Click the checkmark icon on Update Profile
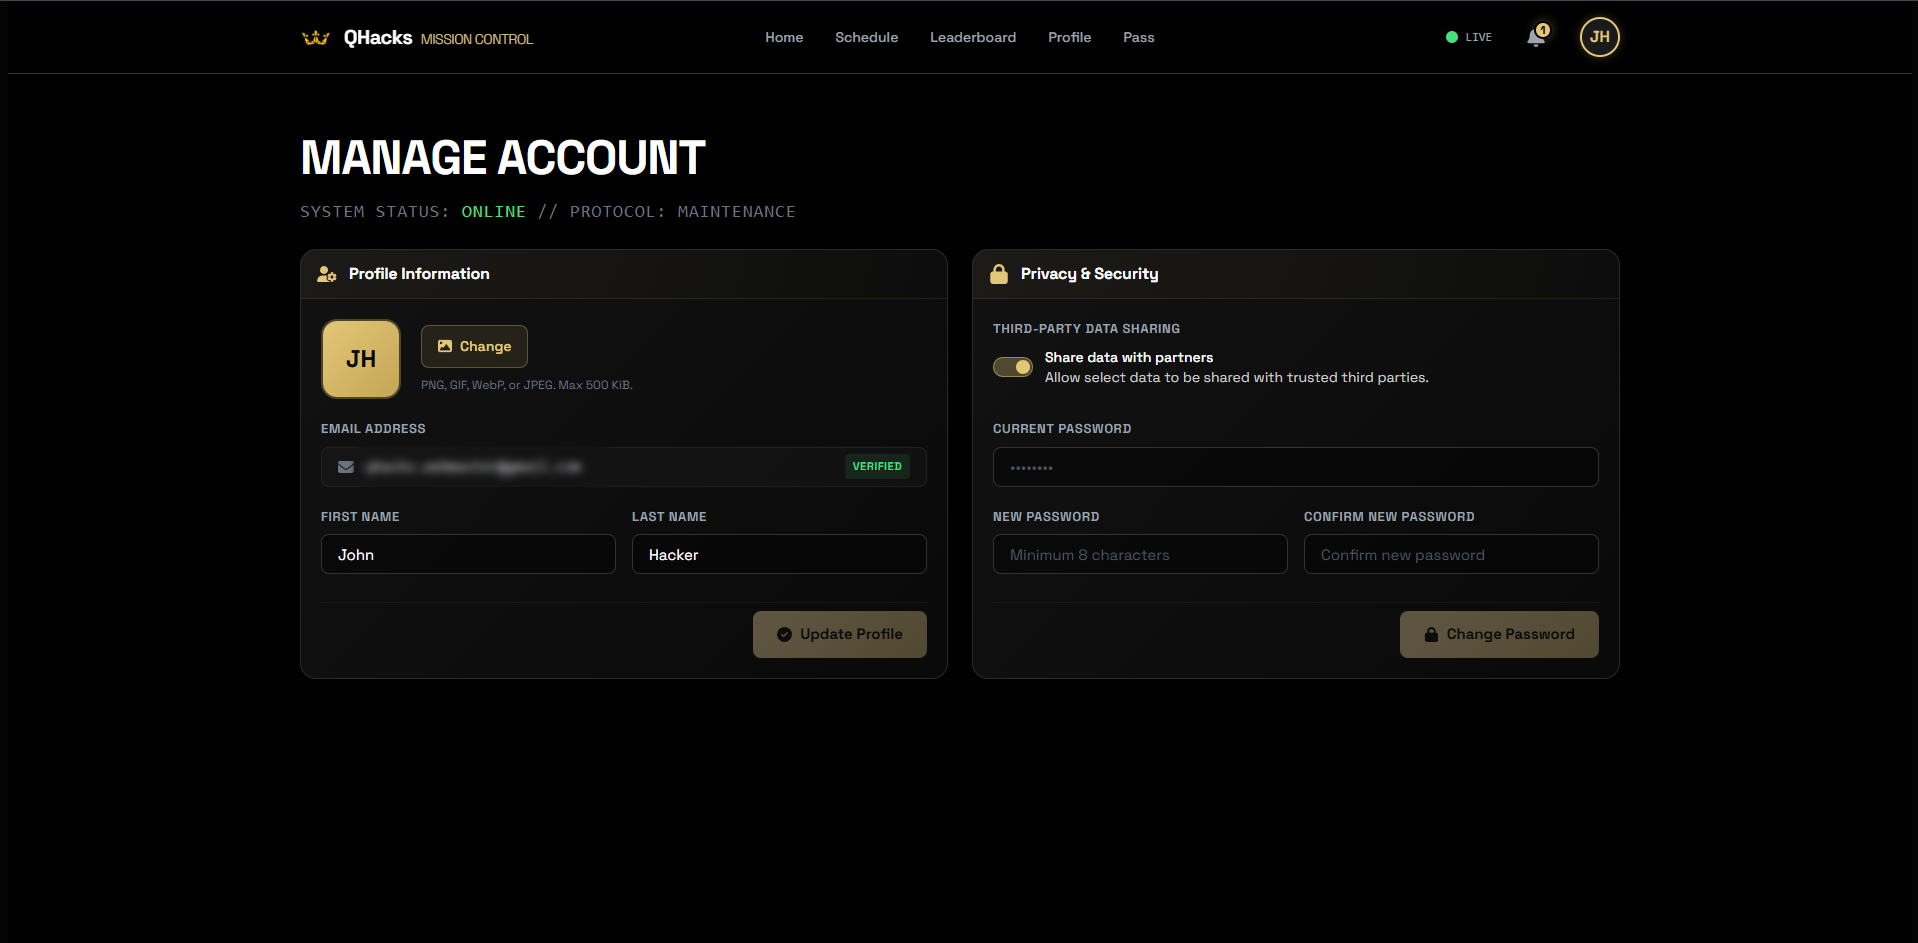Screen dimensions: 1918x943 (786, 634)
